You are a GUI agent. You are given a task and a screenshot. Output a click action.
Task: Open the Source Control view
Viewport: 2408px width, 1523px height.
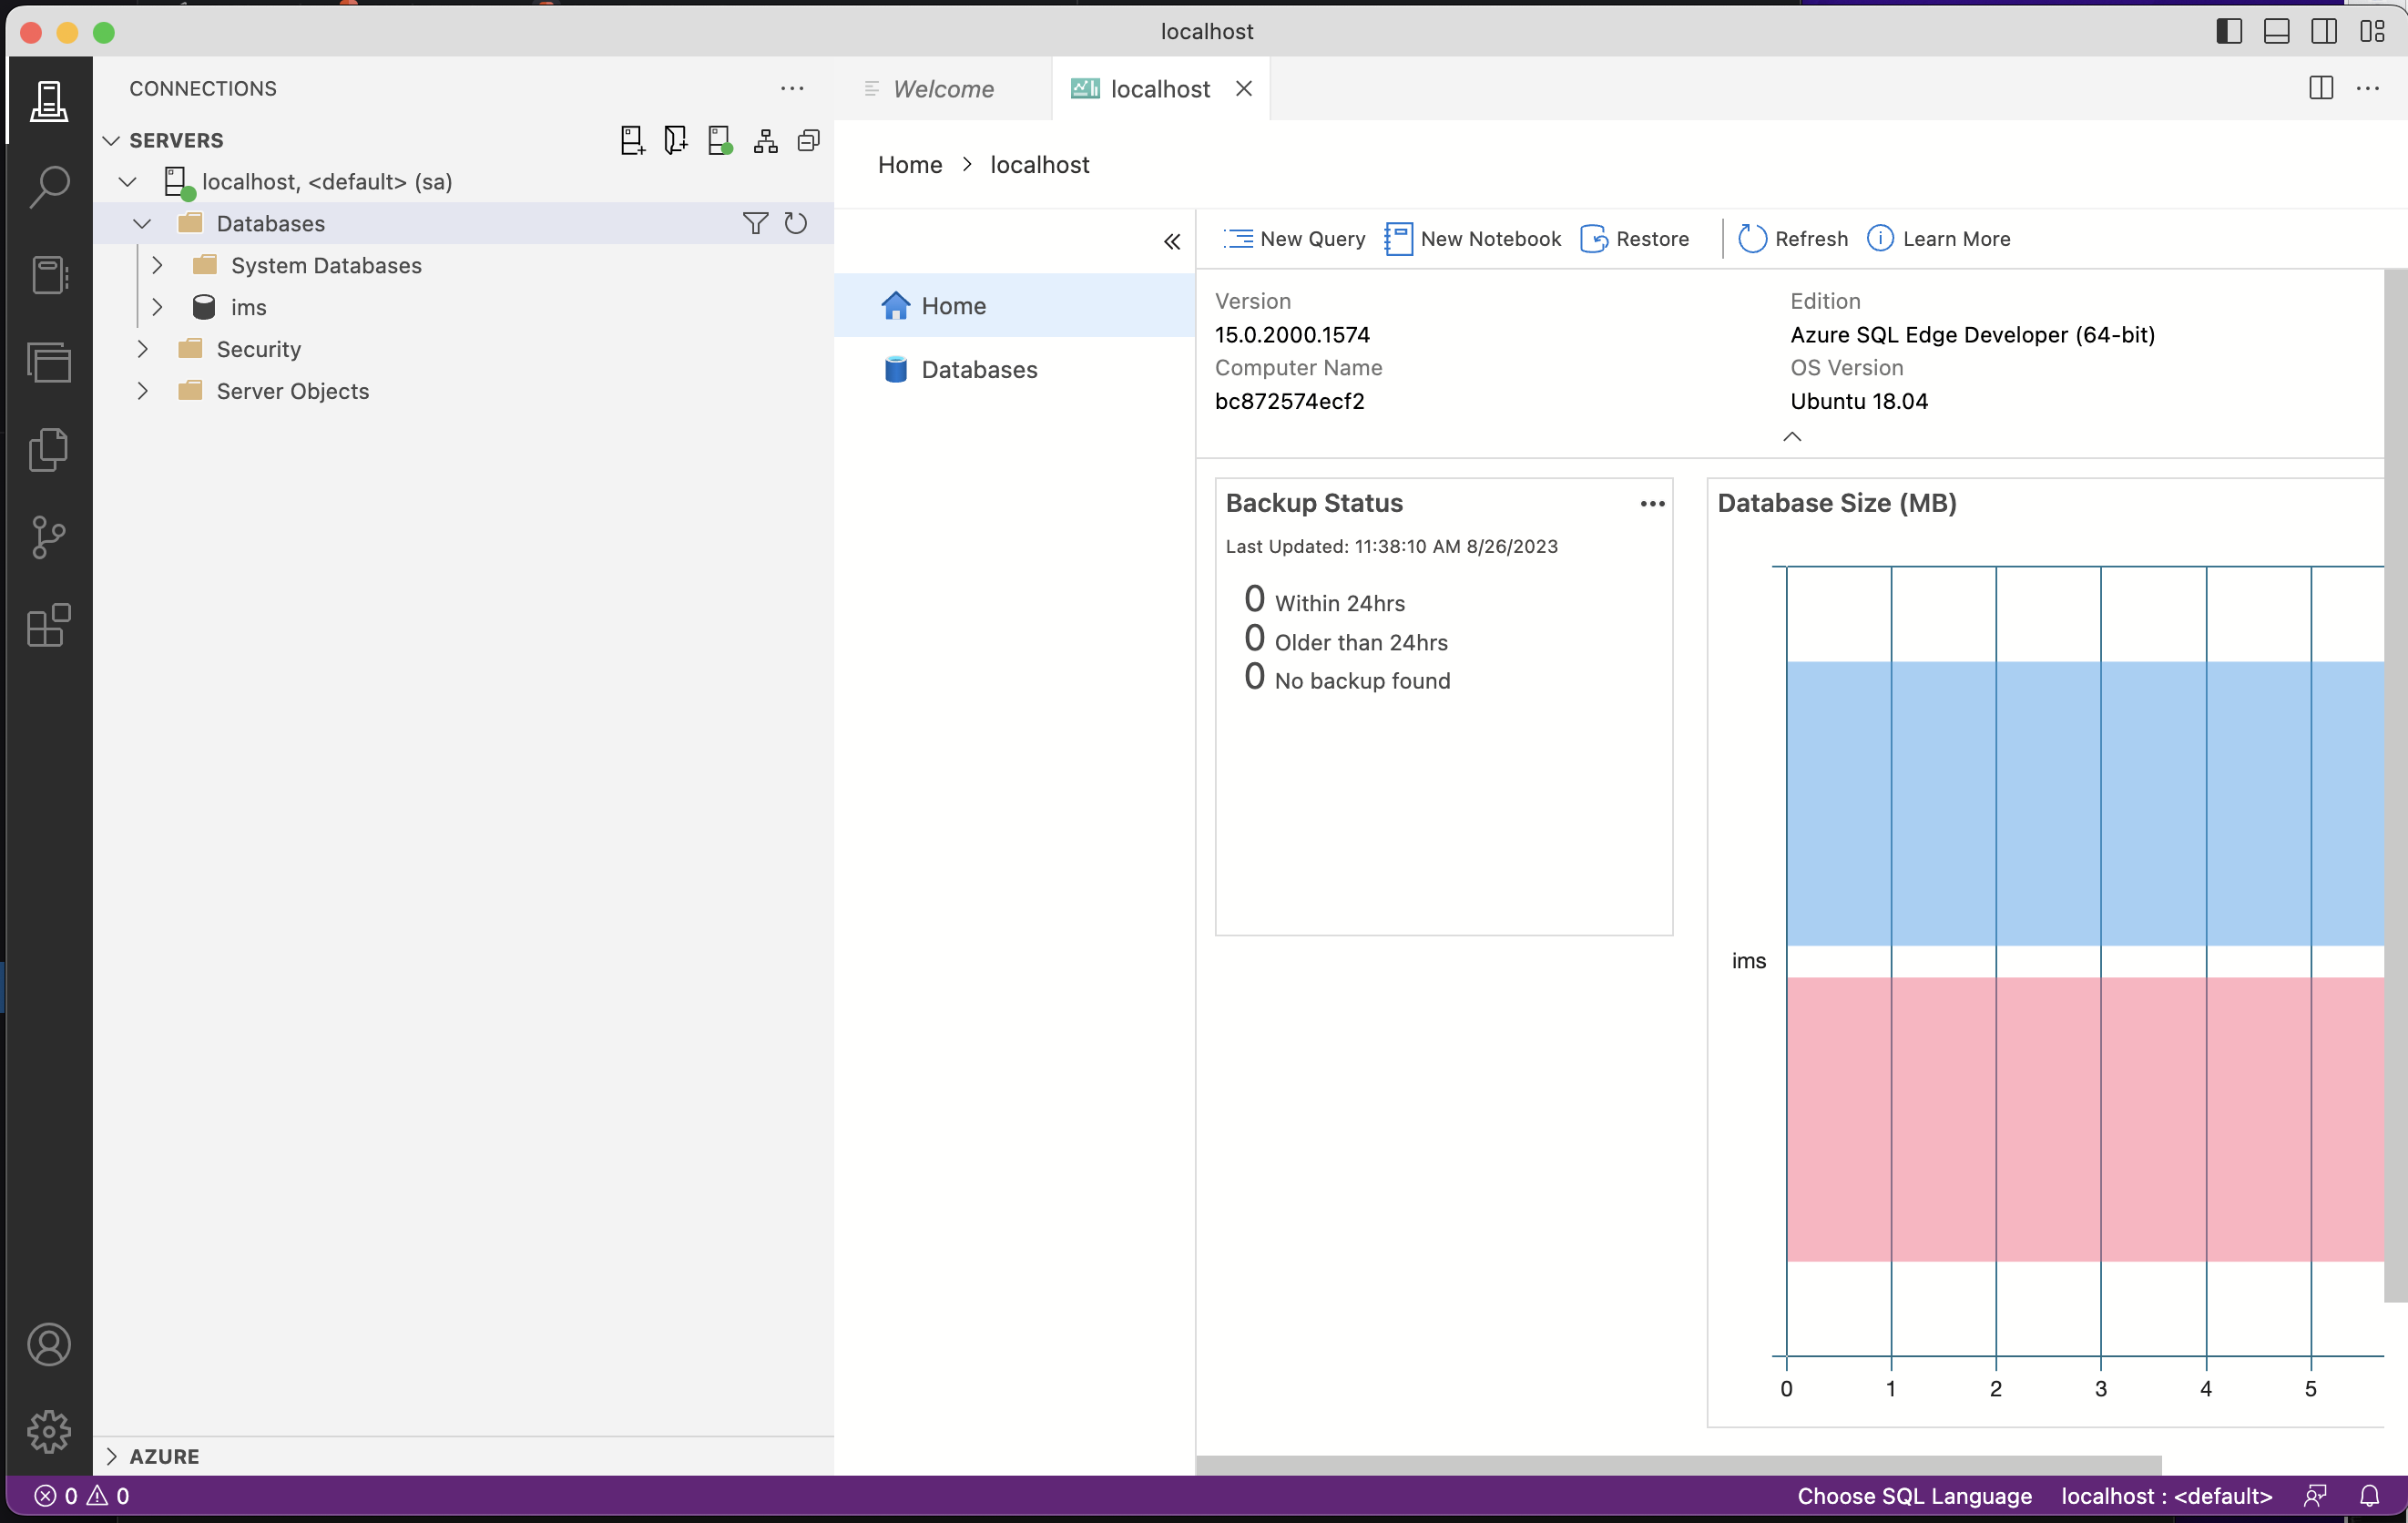click(48, 537)
